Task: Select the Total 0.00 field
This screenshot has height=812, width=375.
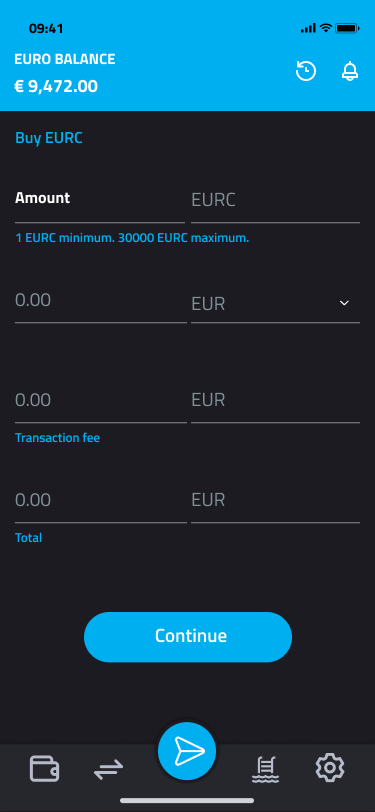Action: coord(100,500)
